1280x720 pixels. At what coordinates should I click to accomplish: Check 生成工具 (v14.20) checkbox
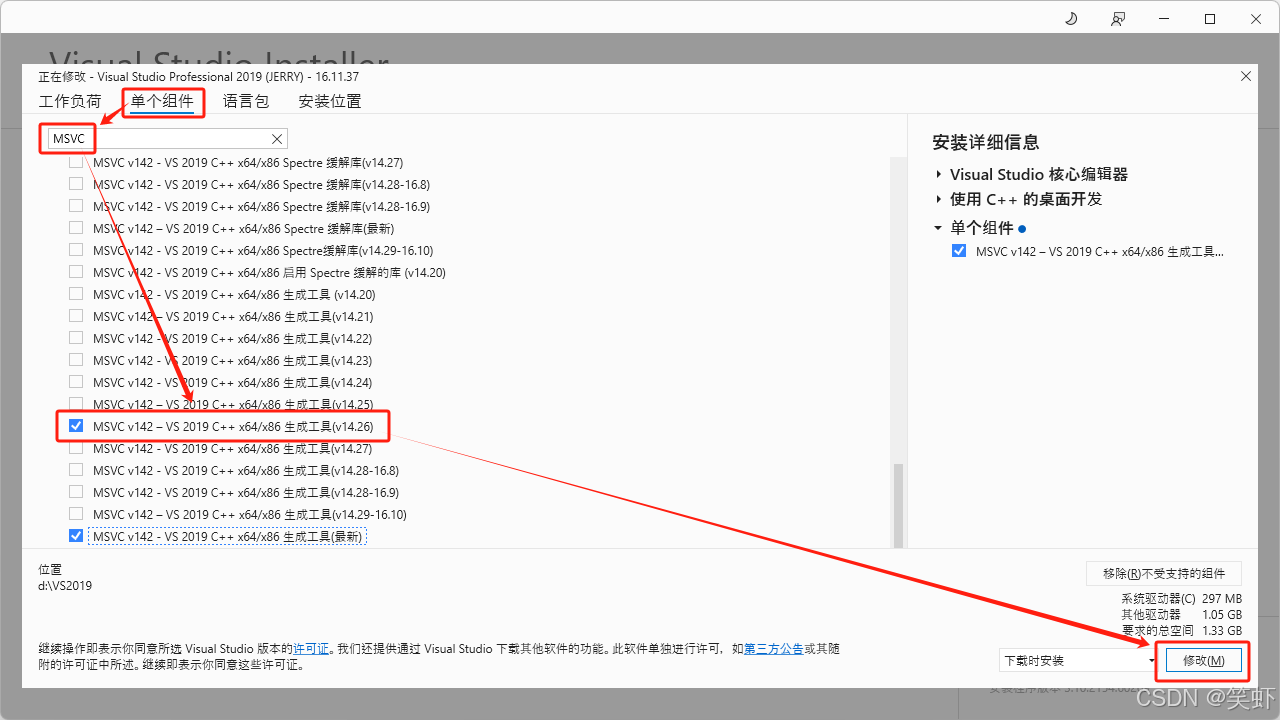tap(76, 294)
